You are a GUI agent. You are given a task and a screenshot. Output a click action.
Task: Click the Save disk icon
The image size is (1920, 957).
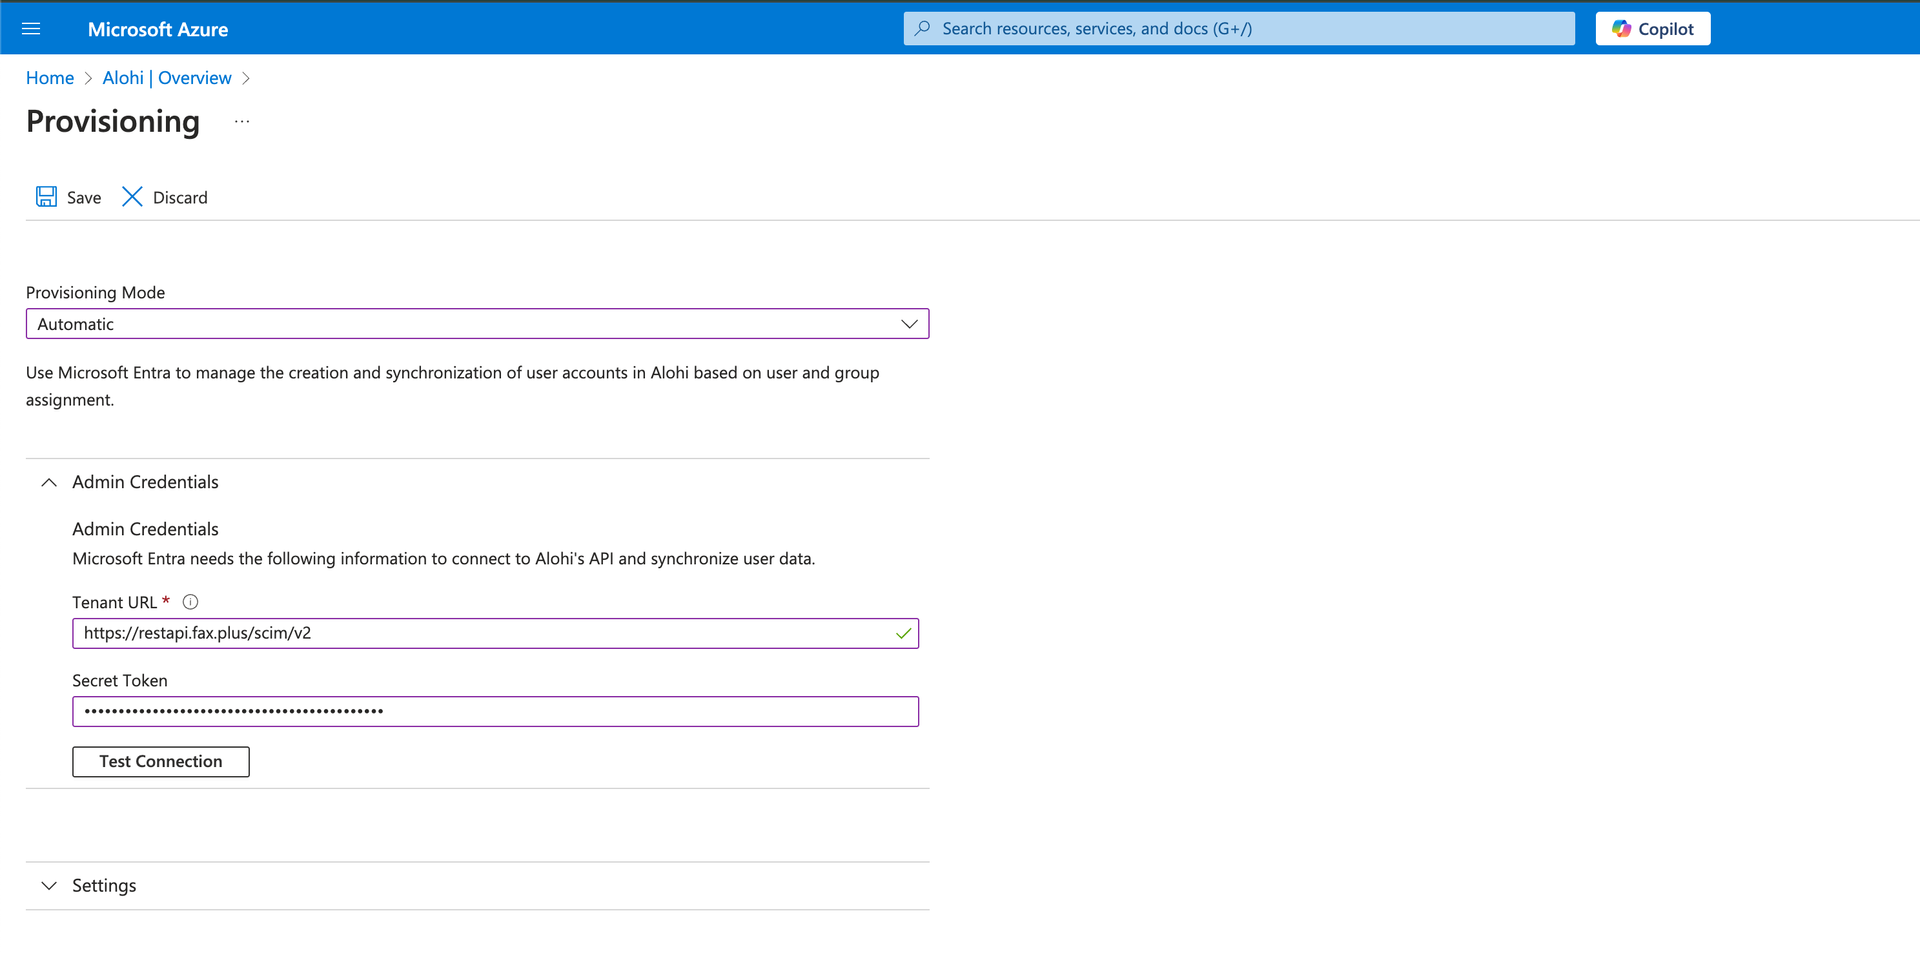pos(46,197)
